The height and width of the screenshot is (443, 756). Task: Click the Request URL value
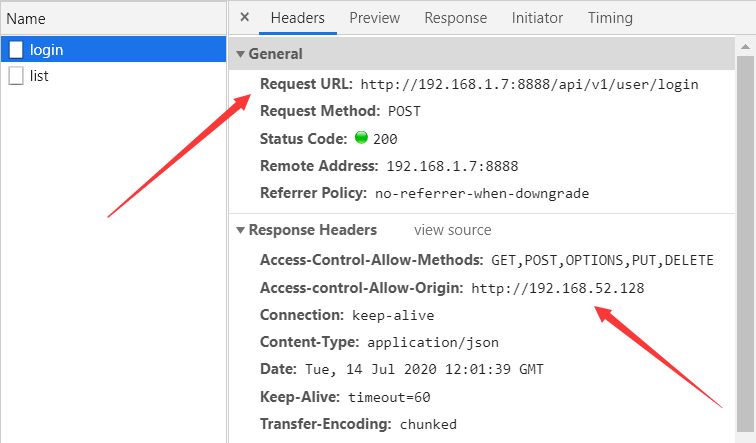click(x=529, y=85)
